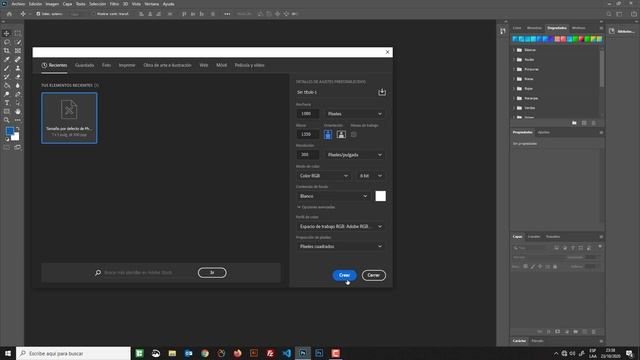Screen dimensions: 640x360
Task: Select the Move tool
Action: [7, 33]
